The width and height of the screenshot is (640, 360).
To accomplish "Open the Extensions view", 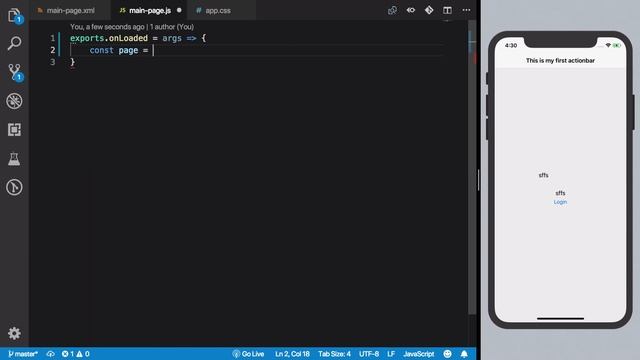I will click(14, 130).
